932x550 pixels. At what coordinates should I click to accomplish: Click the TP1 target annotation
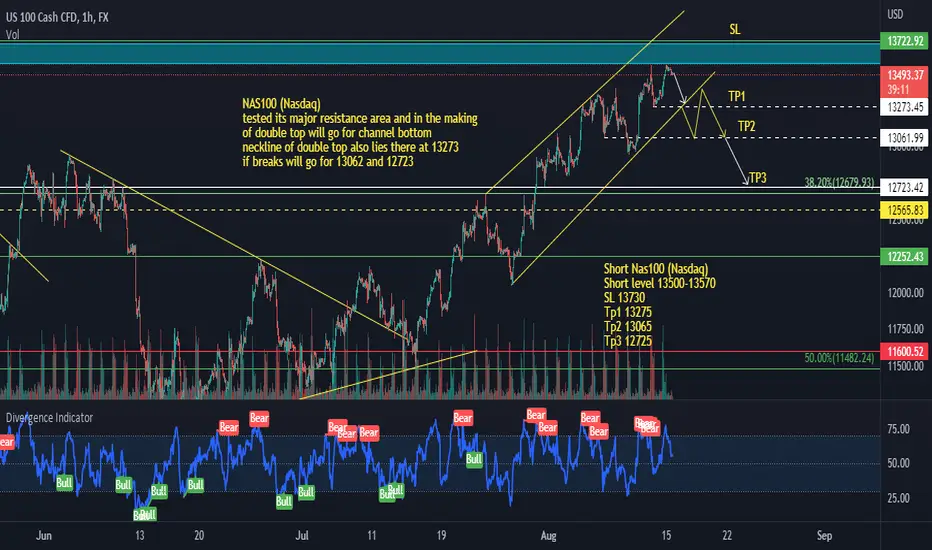[x=736, y=96]
